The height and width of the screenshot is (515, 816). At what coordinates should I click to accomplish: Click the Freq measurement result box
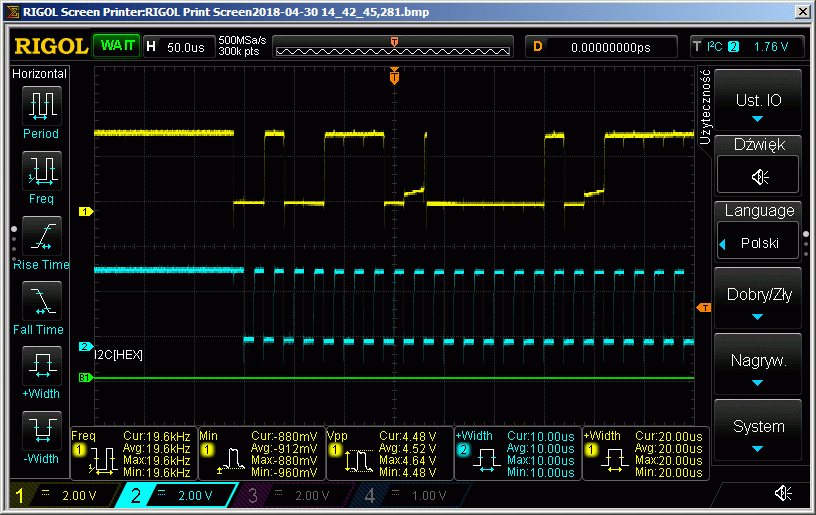(134, 454)
